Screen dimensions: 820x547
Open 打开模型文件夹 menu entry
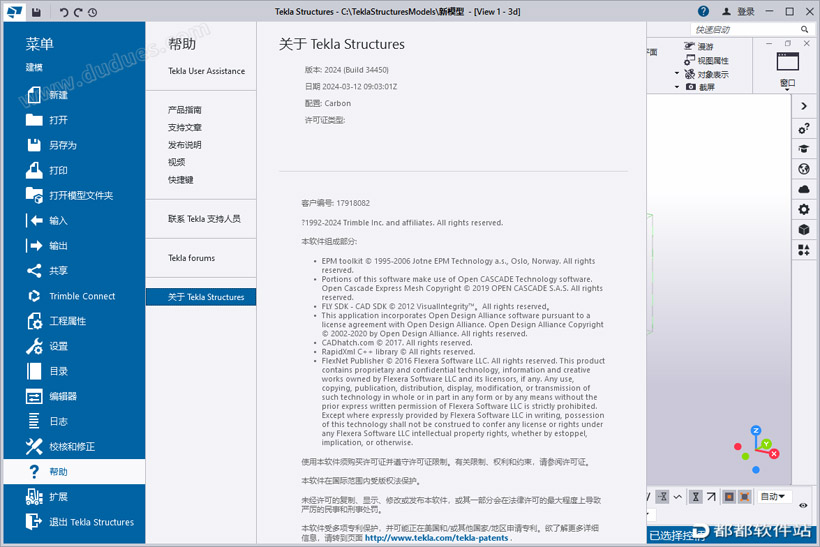tap(74, 195)
